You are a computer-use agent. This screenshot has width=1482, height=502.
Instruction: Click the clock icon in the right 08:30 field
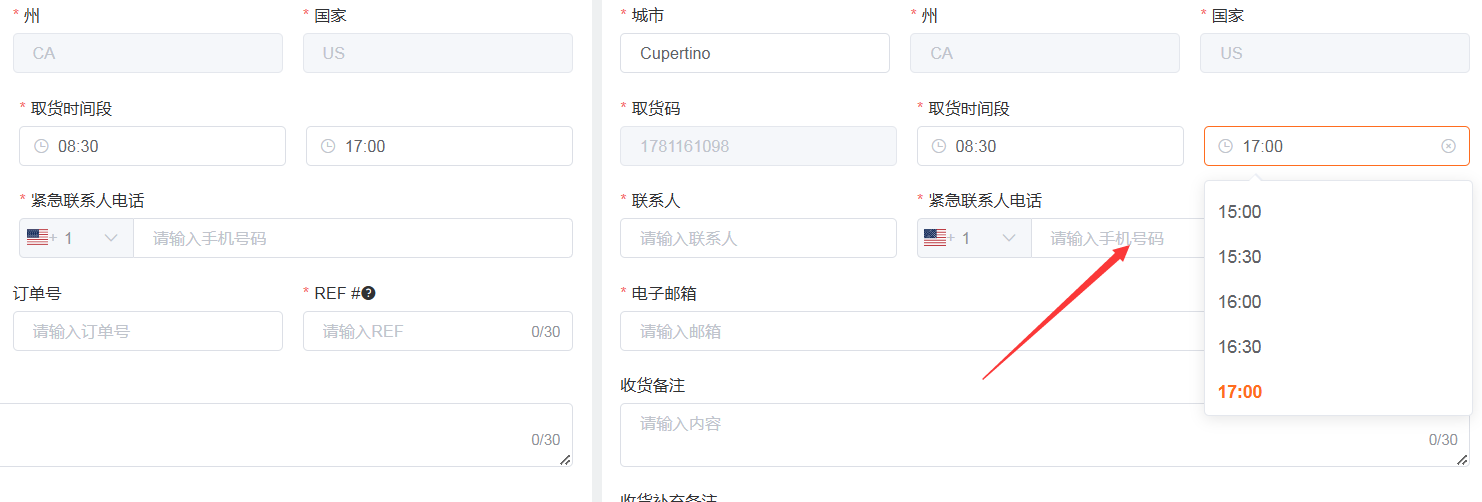939,146
